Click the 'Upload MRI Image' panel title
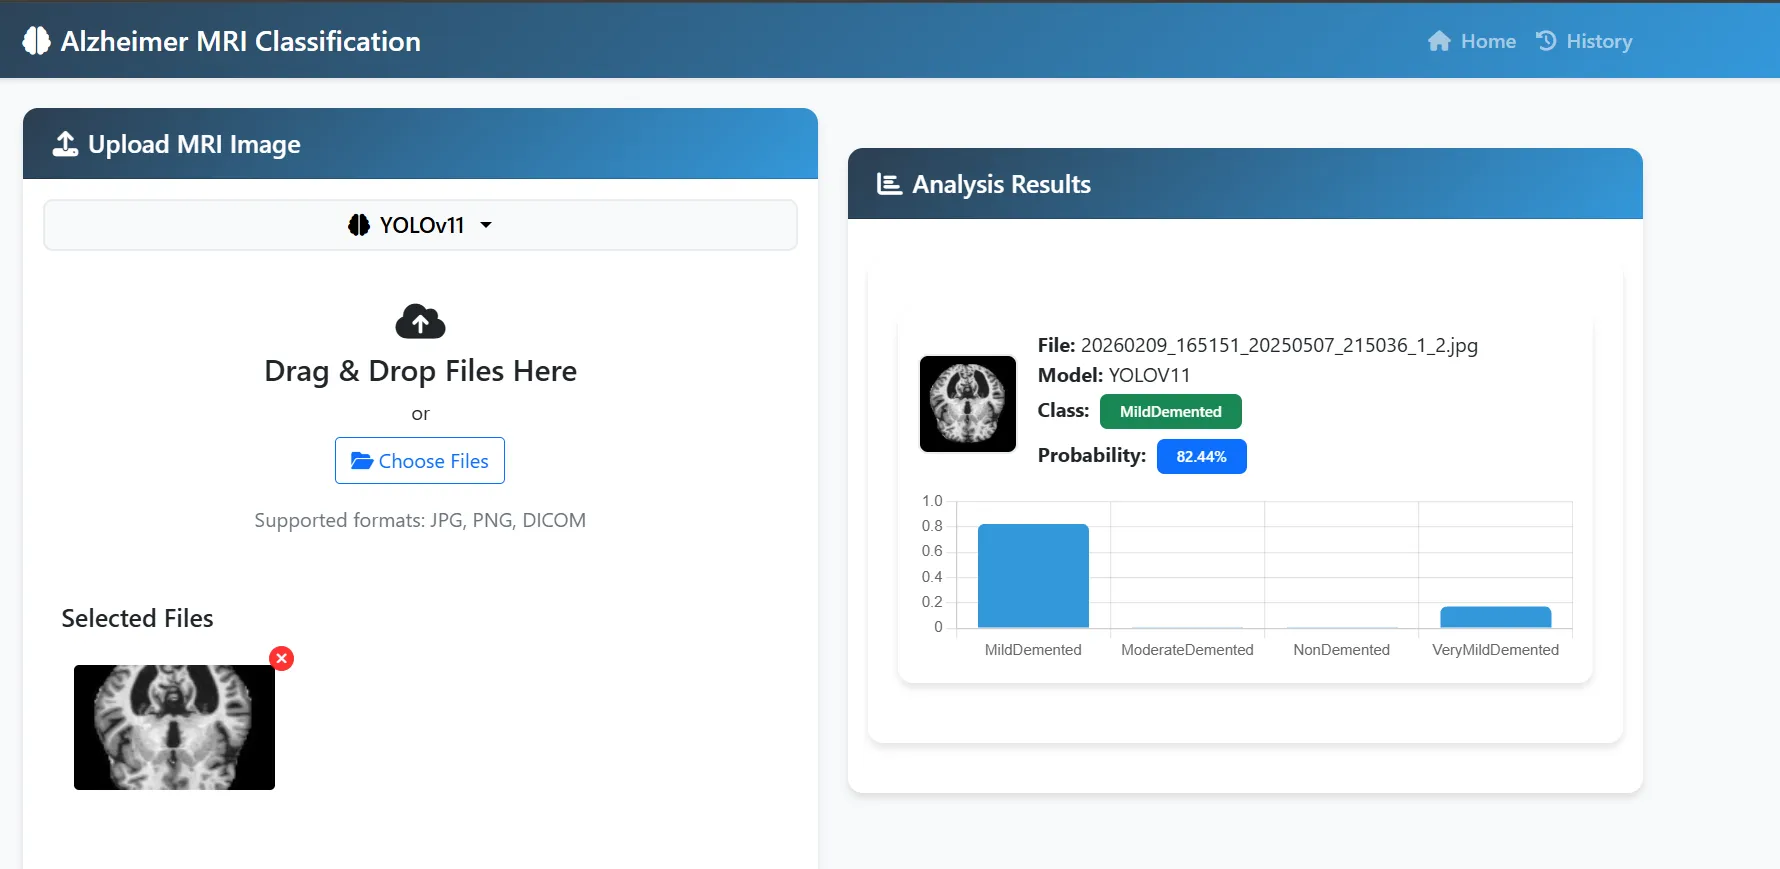Image resolution: width=1780 pixels, height=869 pixels. (x=194, y=144)
